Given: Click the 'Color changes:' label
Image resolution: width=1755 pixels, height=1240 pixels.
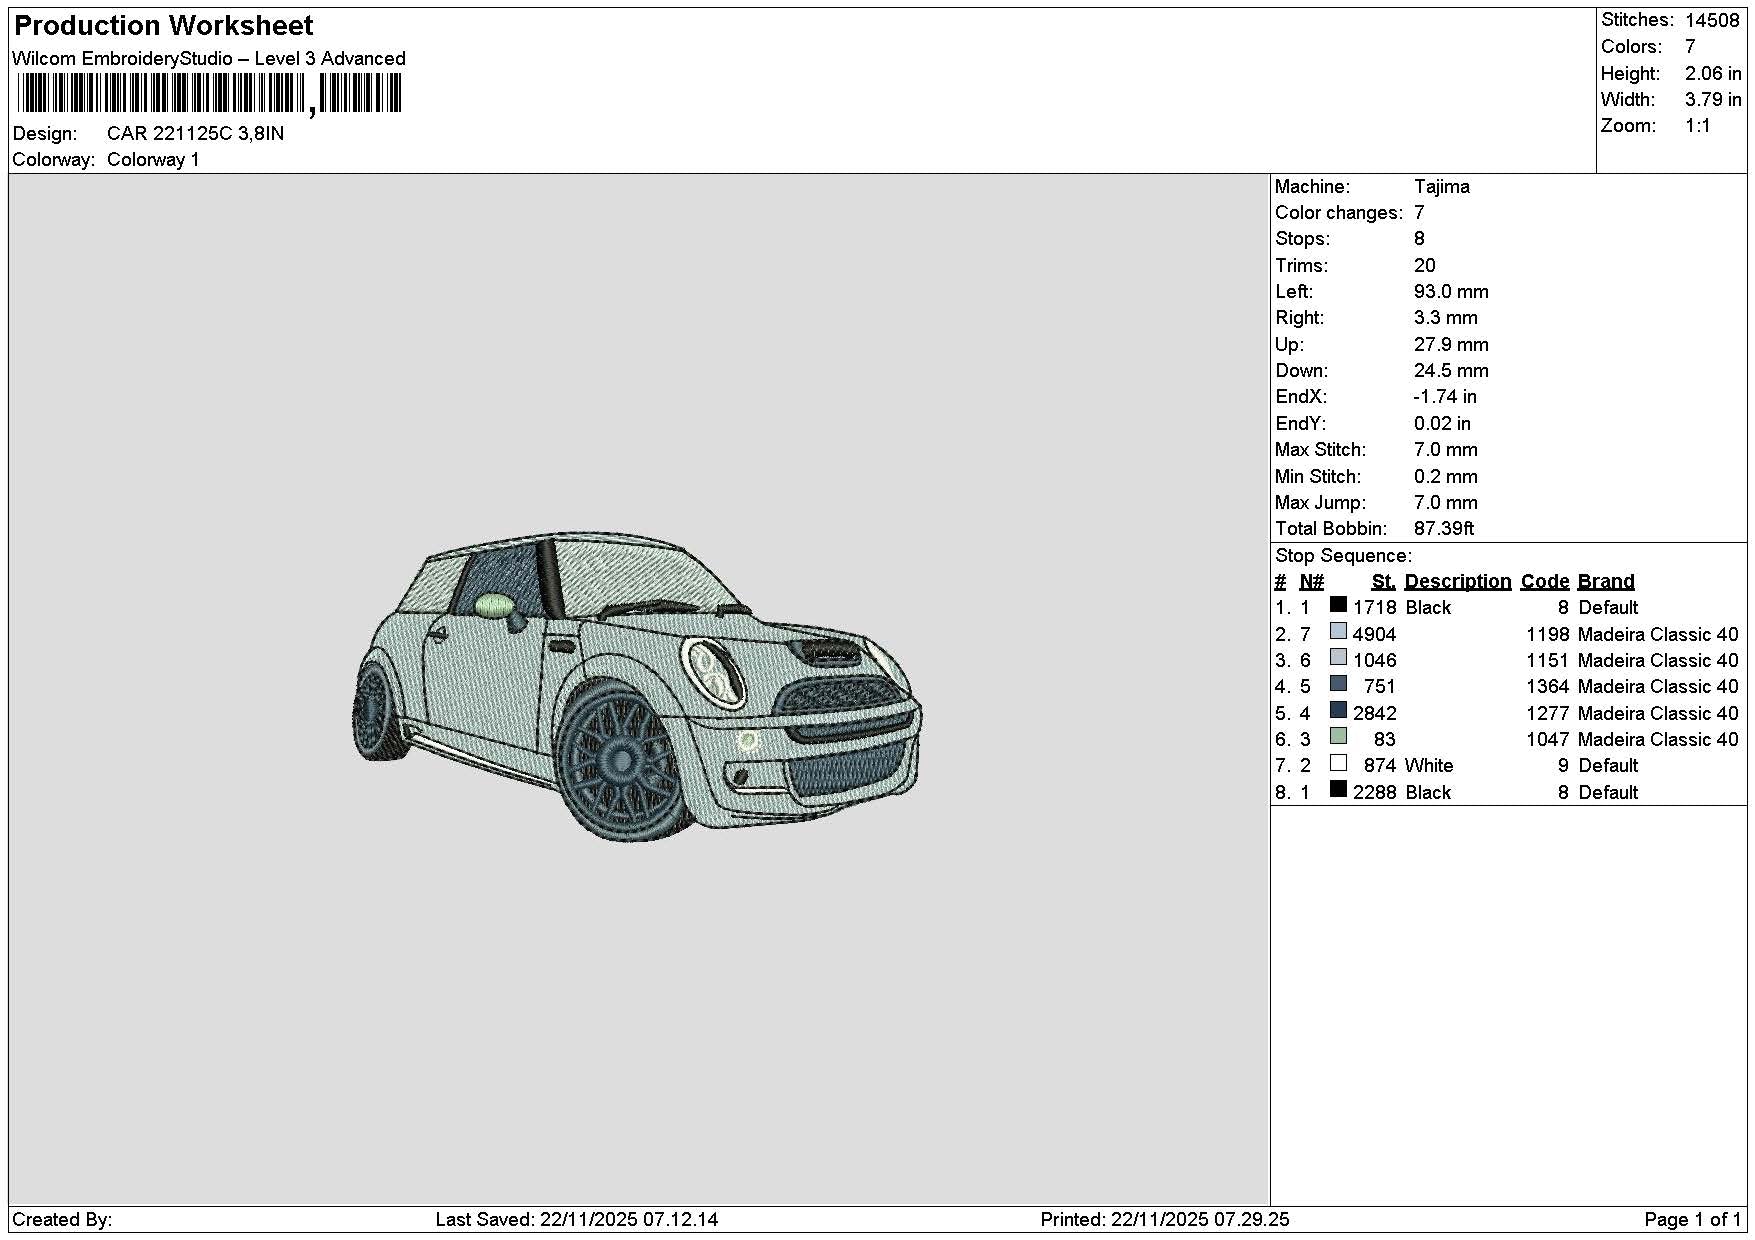Looking at the screenshot, I should point(1339,213).
